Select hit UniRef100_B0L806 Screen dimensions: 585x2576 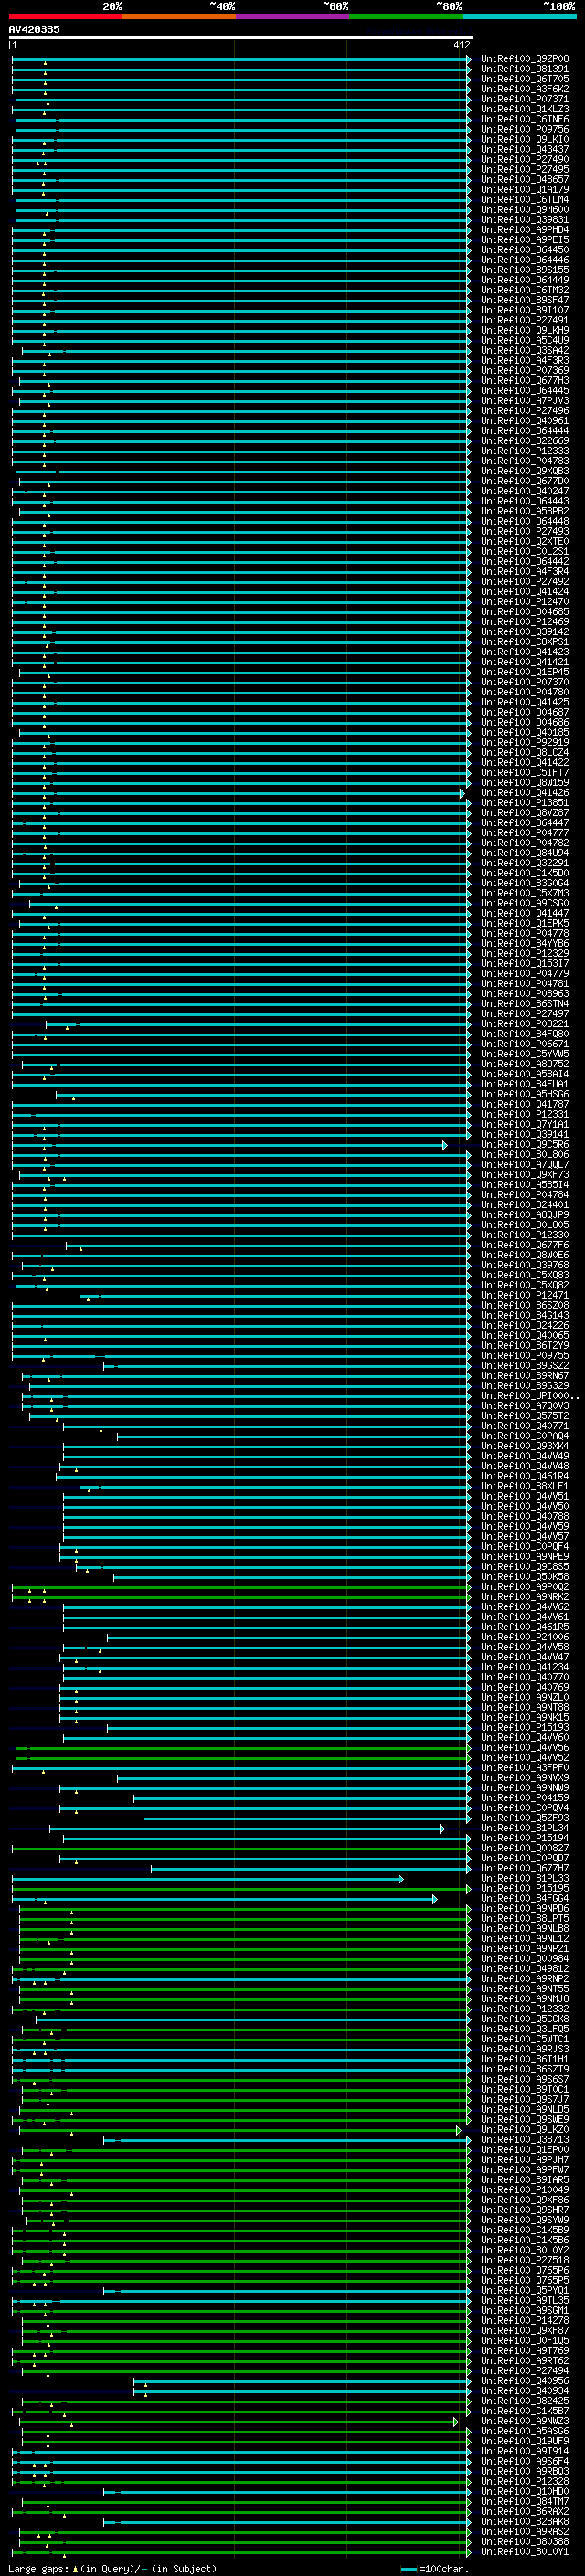(525, 1154)
